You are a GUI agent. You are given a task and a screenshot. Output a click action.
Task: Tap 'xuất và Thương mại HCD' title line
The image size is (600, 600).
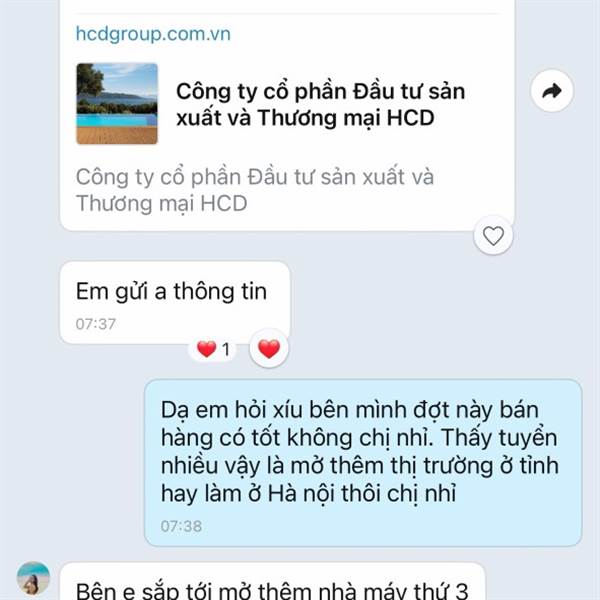click(x=305, y=117)
